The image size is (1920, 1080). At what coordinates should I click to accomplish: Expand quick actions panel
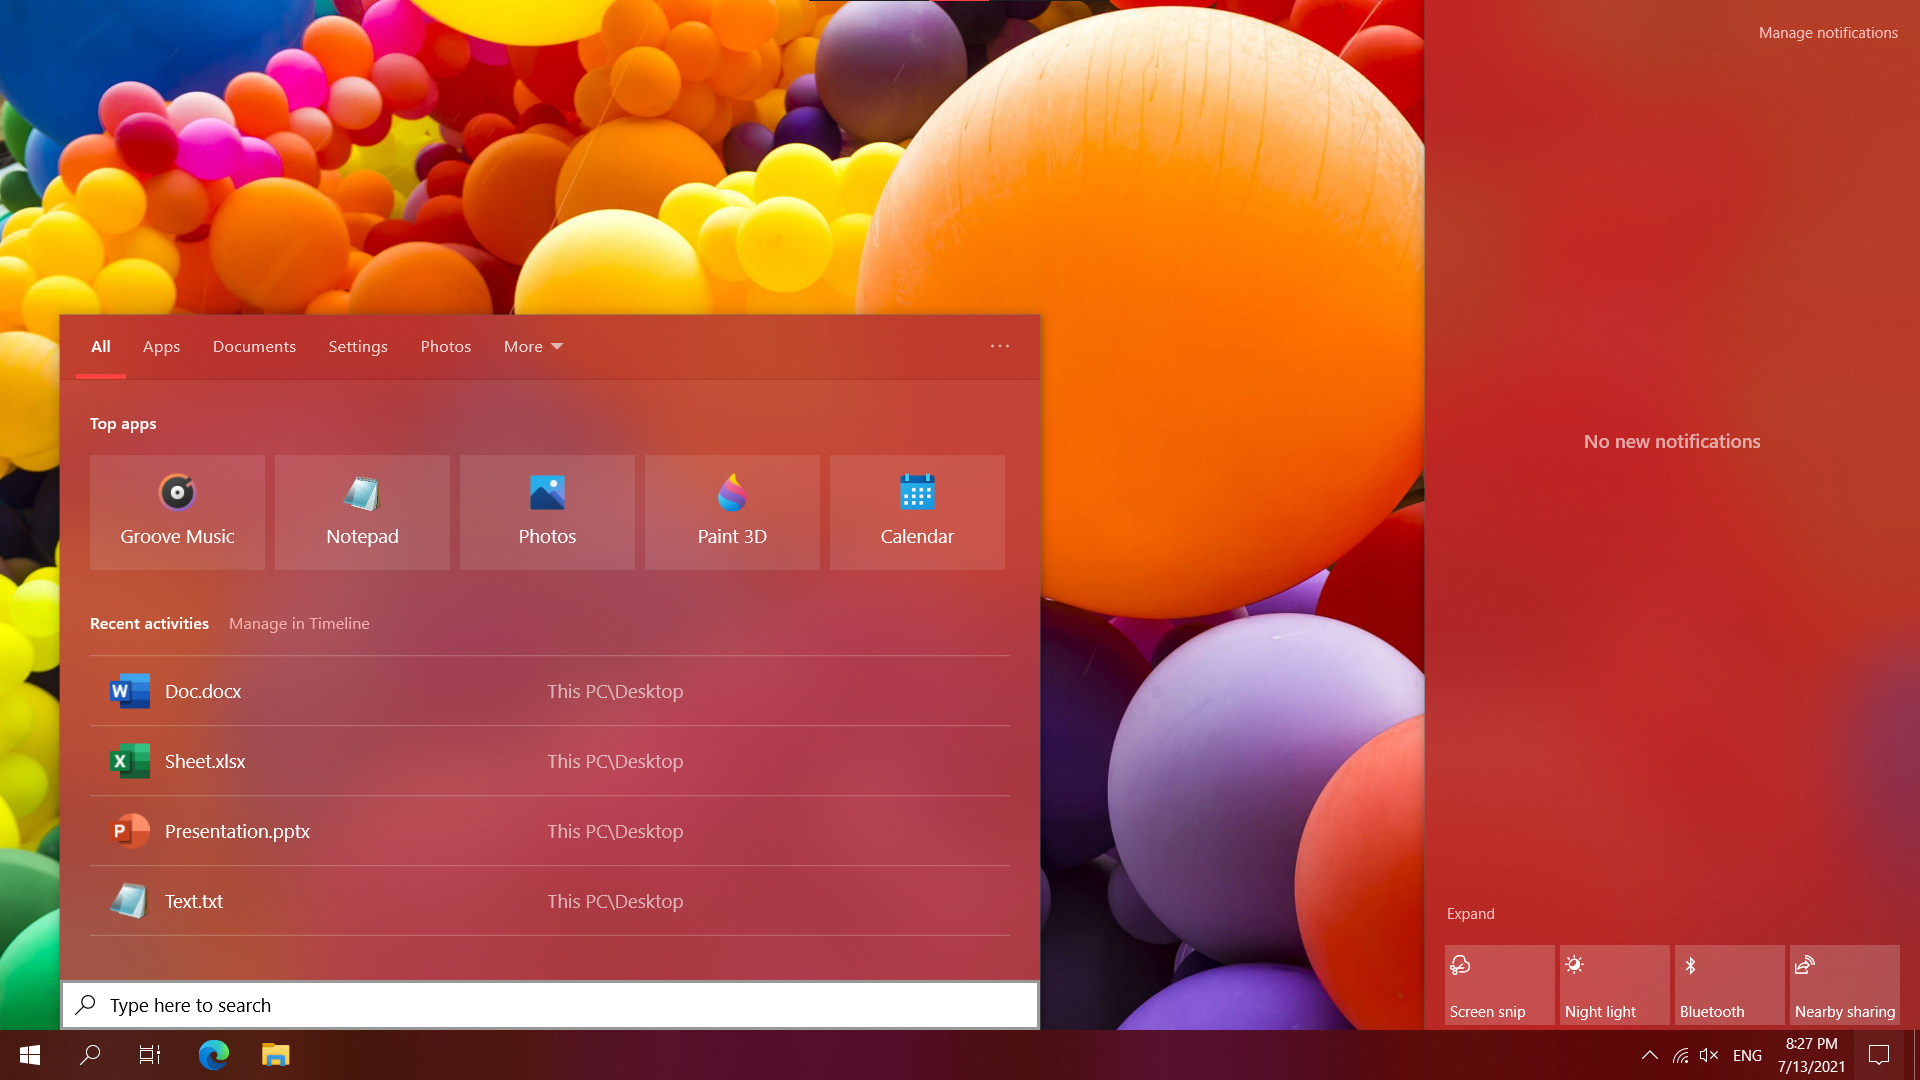coord(1469,913)
